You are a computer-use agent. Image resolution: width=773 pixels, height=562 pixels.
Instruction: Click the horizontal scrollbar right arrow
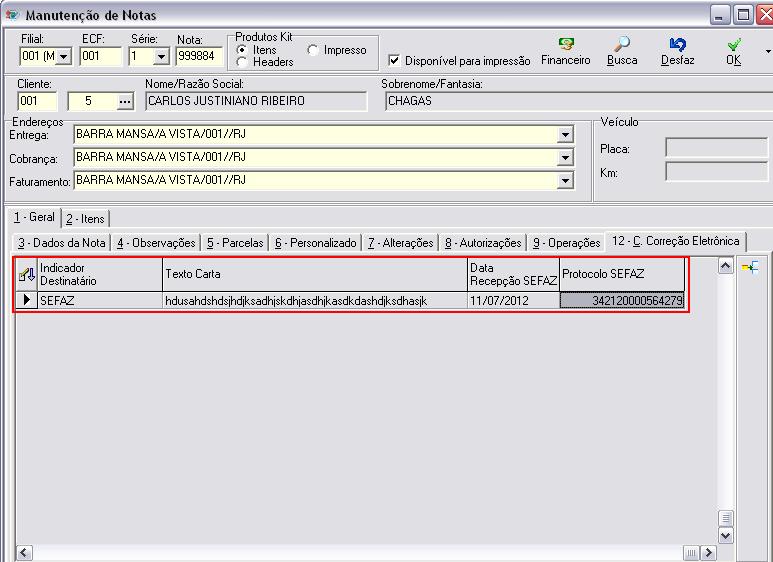pyautogui.click(x=709, y=553)
